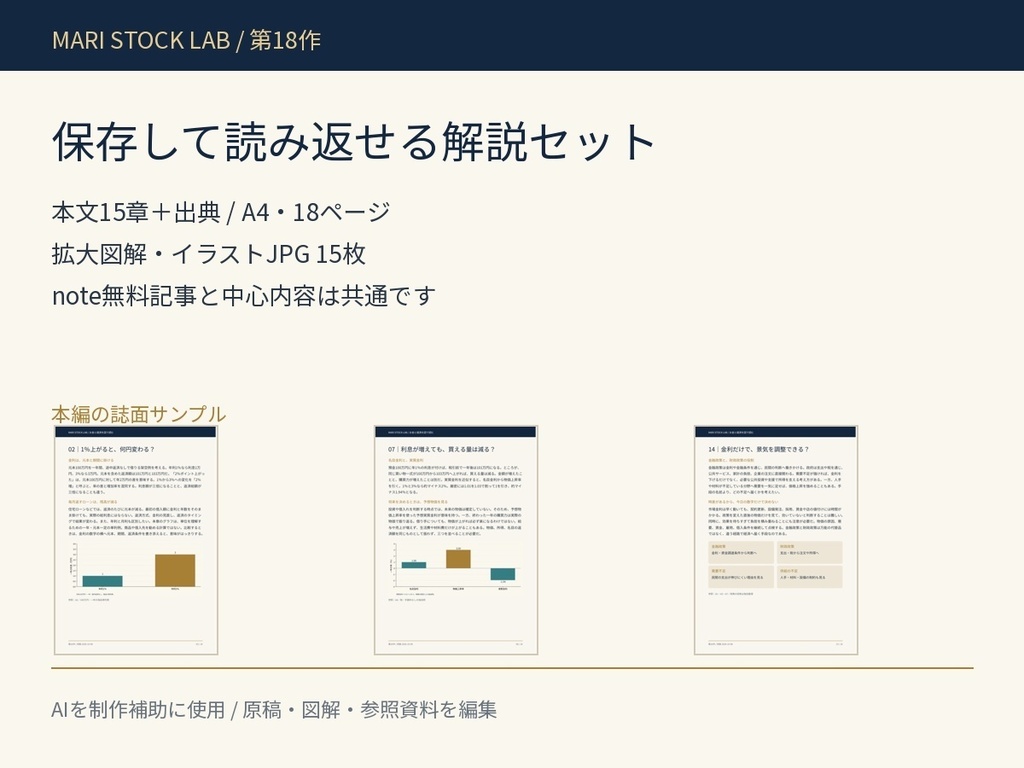
Task: Click the title '保存して読み返せる解説セット'
Action: [353, 141]
